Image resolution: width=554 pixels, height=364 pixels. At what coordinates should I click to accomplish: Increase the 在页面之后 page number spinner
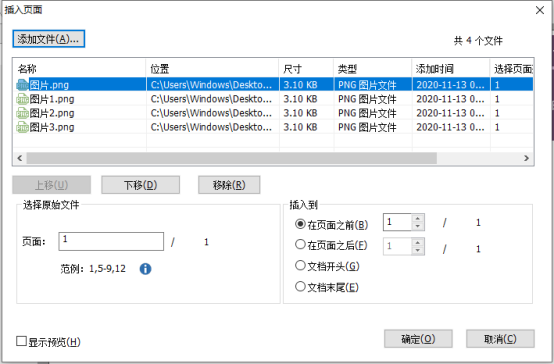click(x=418, y=242)
